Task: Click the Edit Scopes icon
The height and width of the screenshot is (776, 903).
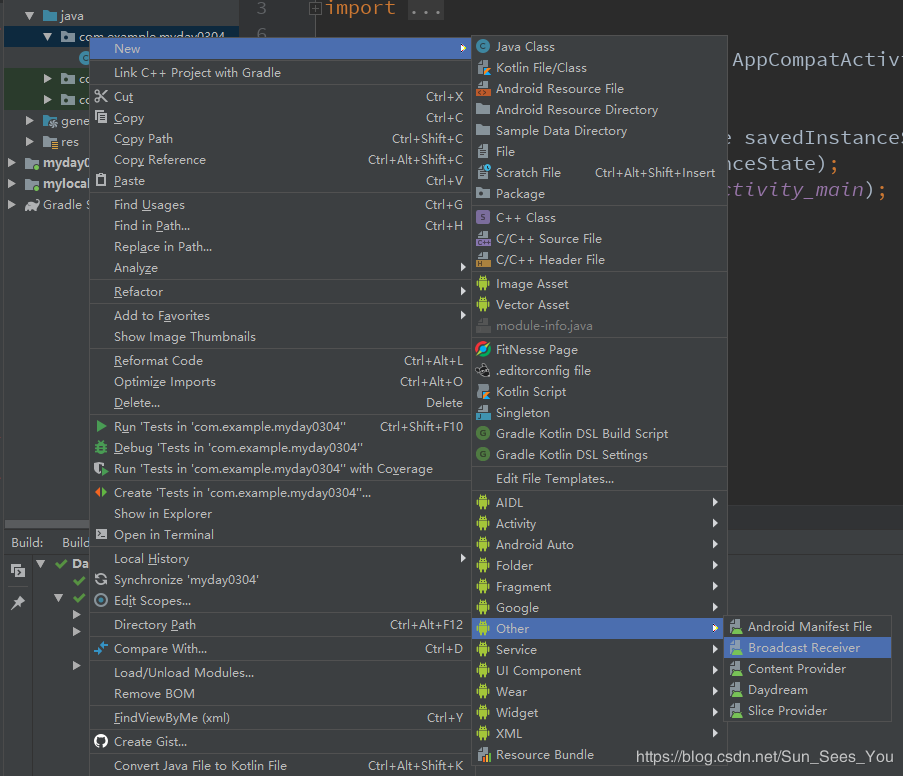Action: pyautogui.click(x=101, y=600)
